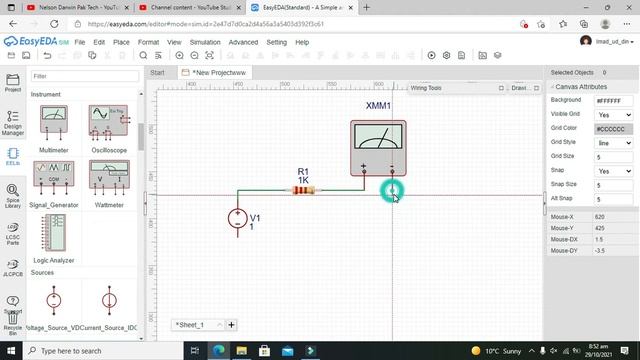Open the Visible Grid dropdown
Screen dimensions: 640x360
[613, 115]
